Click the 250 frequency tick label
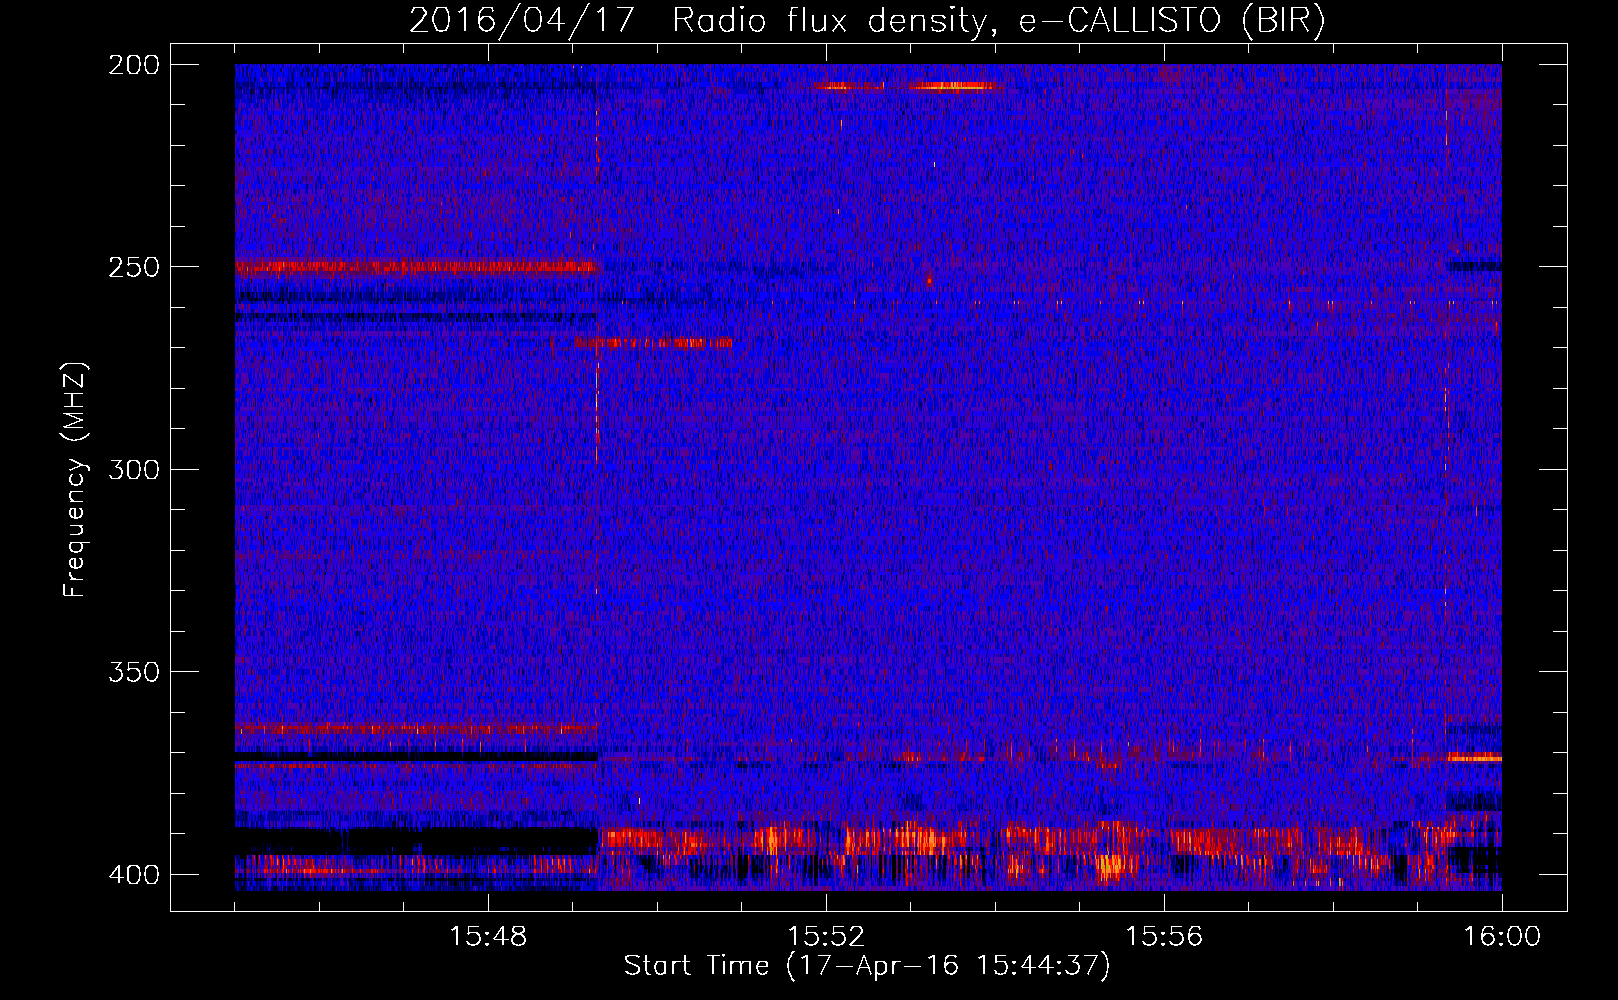Viewport: 1618px width, 1000px height. point(133,267)
